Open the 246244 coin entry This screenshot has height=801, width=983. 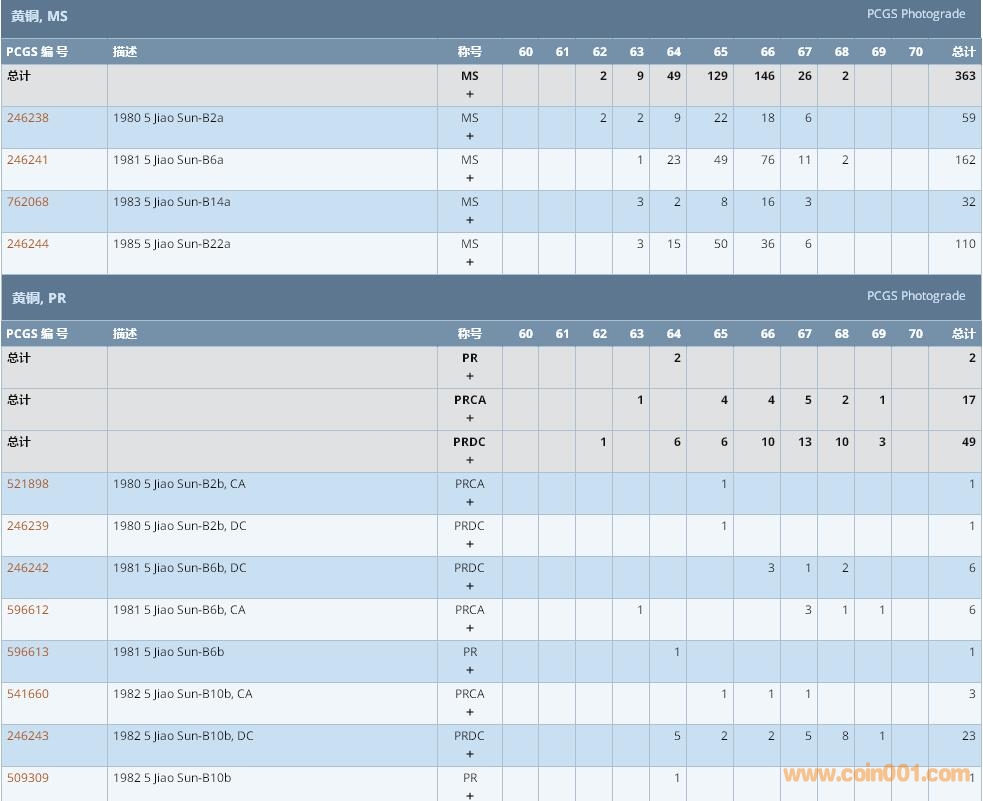[x=28, y=244]
